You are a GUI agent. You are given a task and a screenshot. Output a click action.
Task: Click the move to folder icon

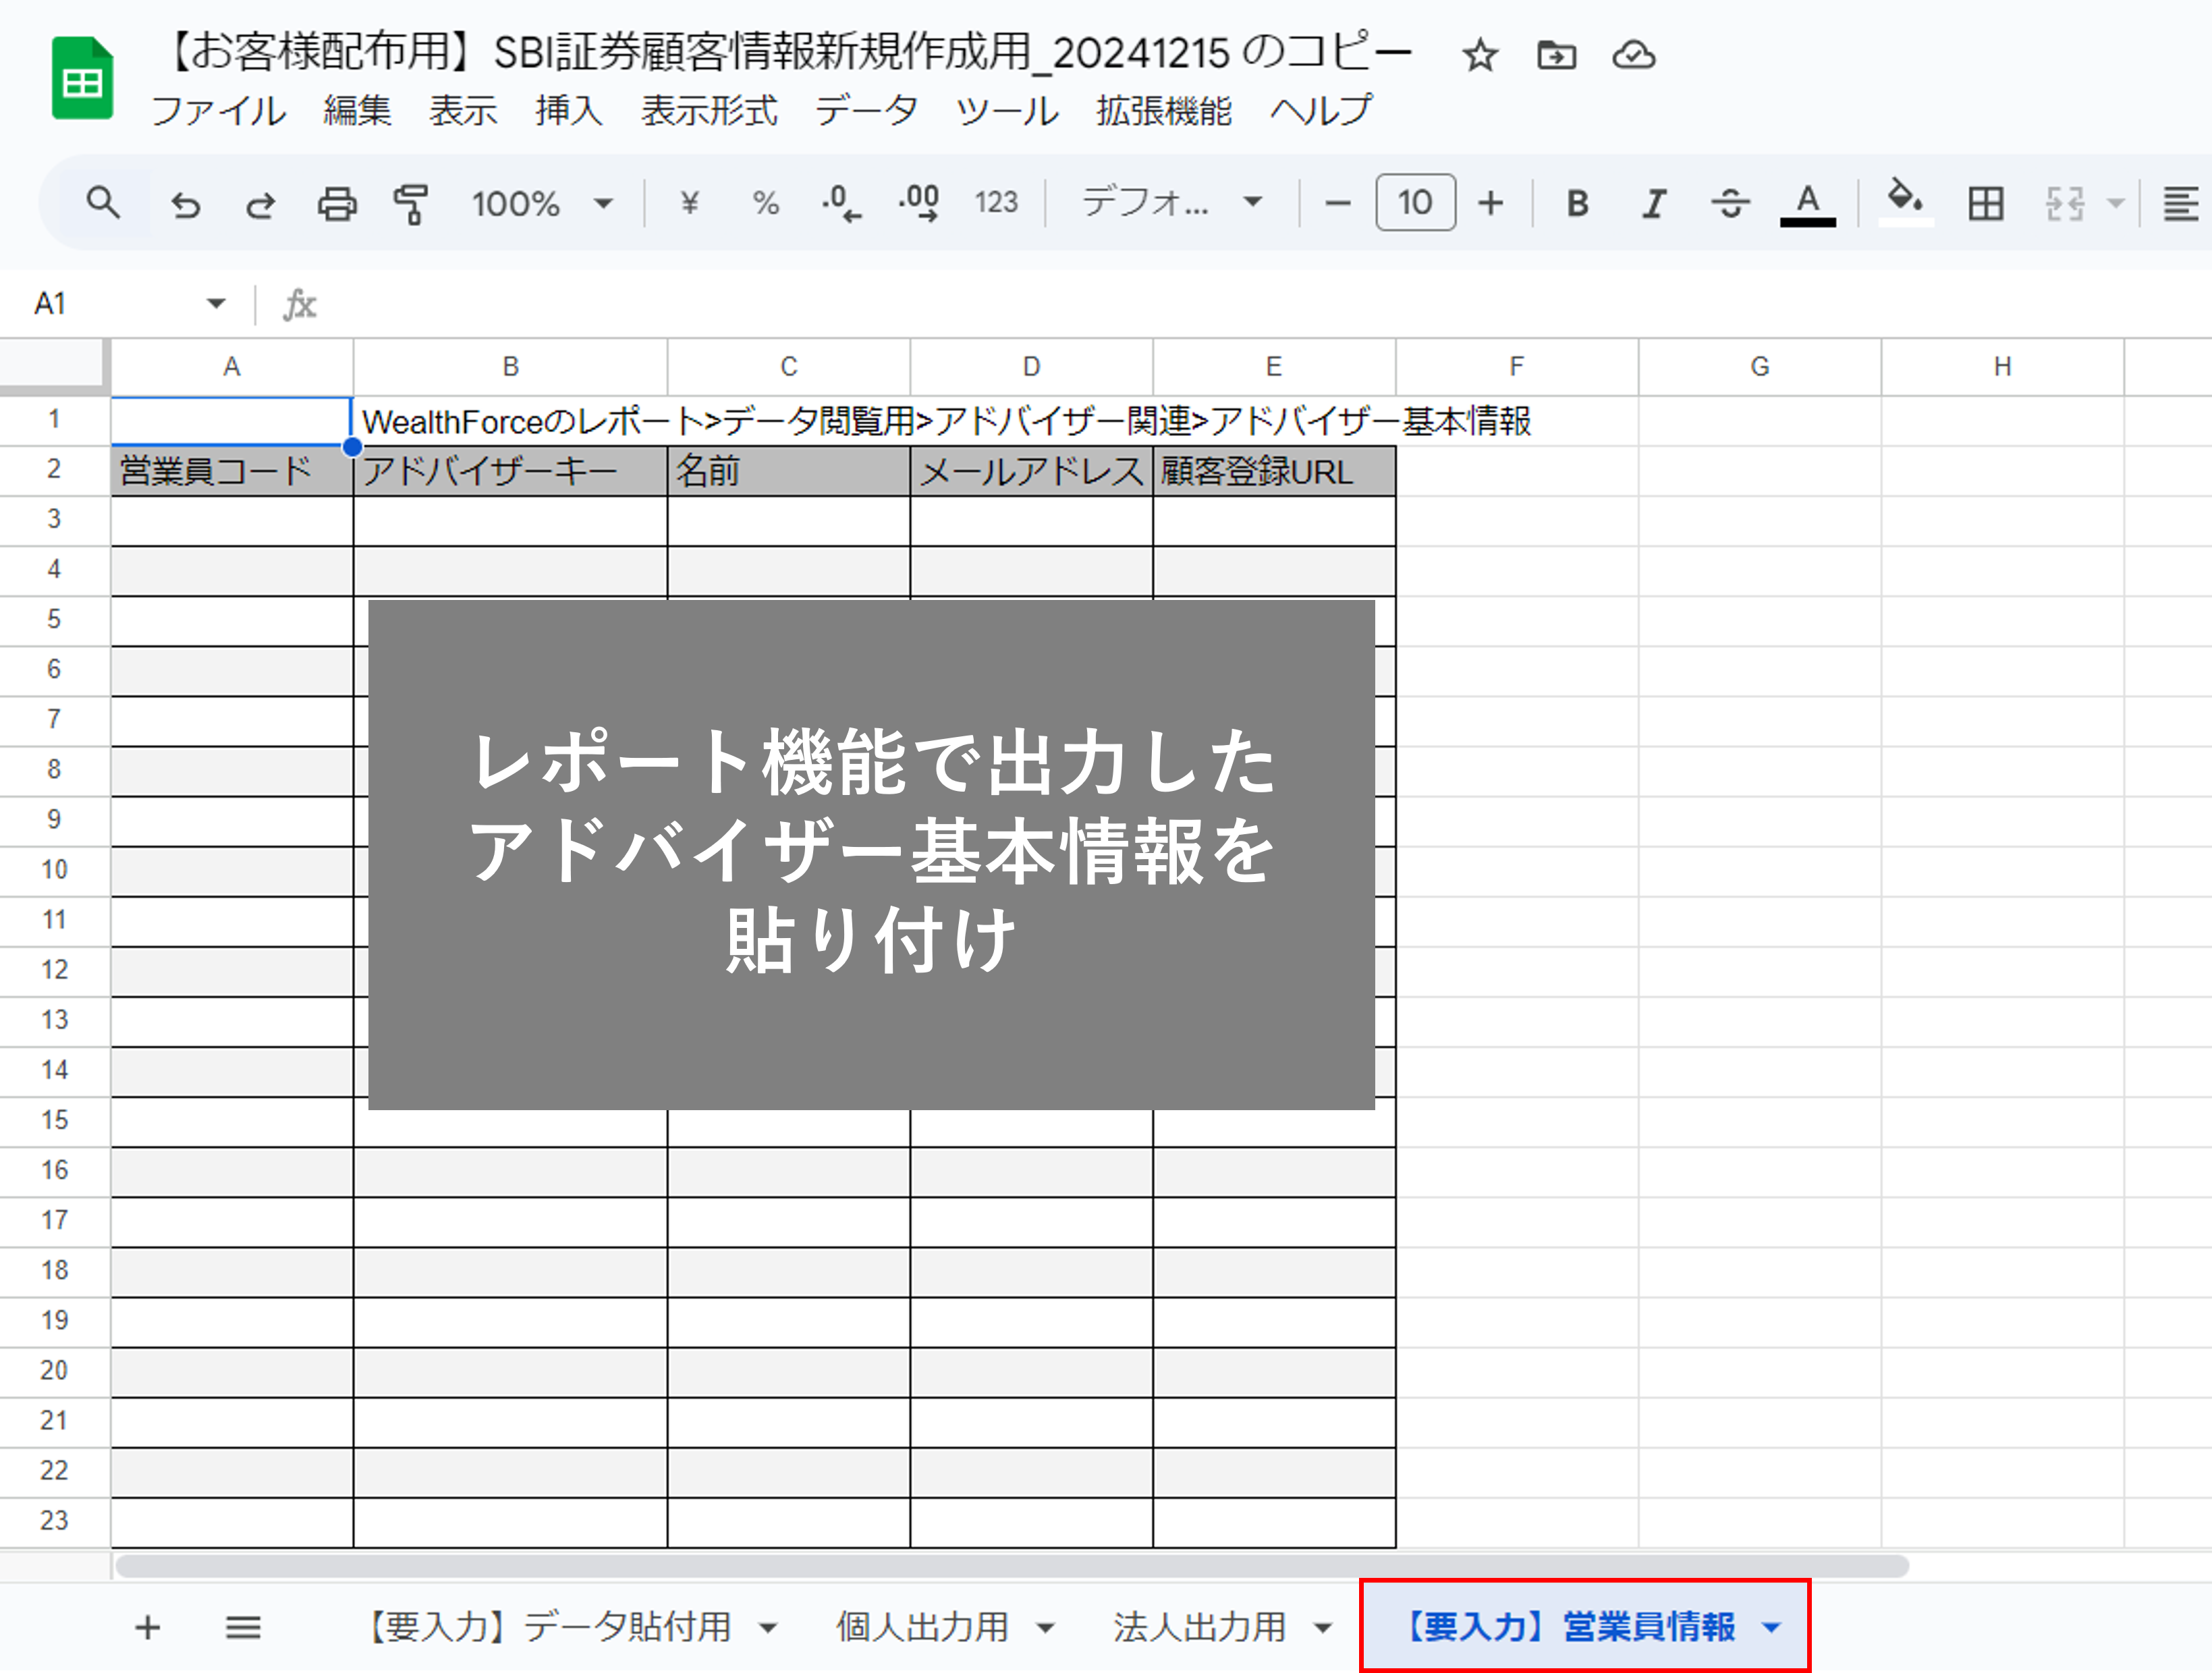pyautogui.click(x=1556, y=55)
